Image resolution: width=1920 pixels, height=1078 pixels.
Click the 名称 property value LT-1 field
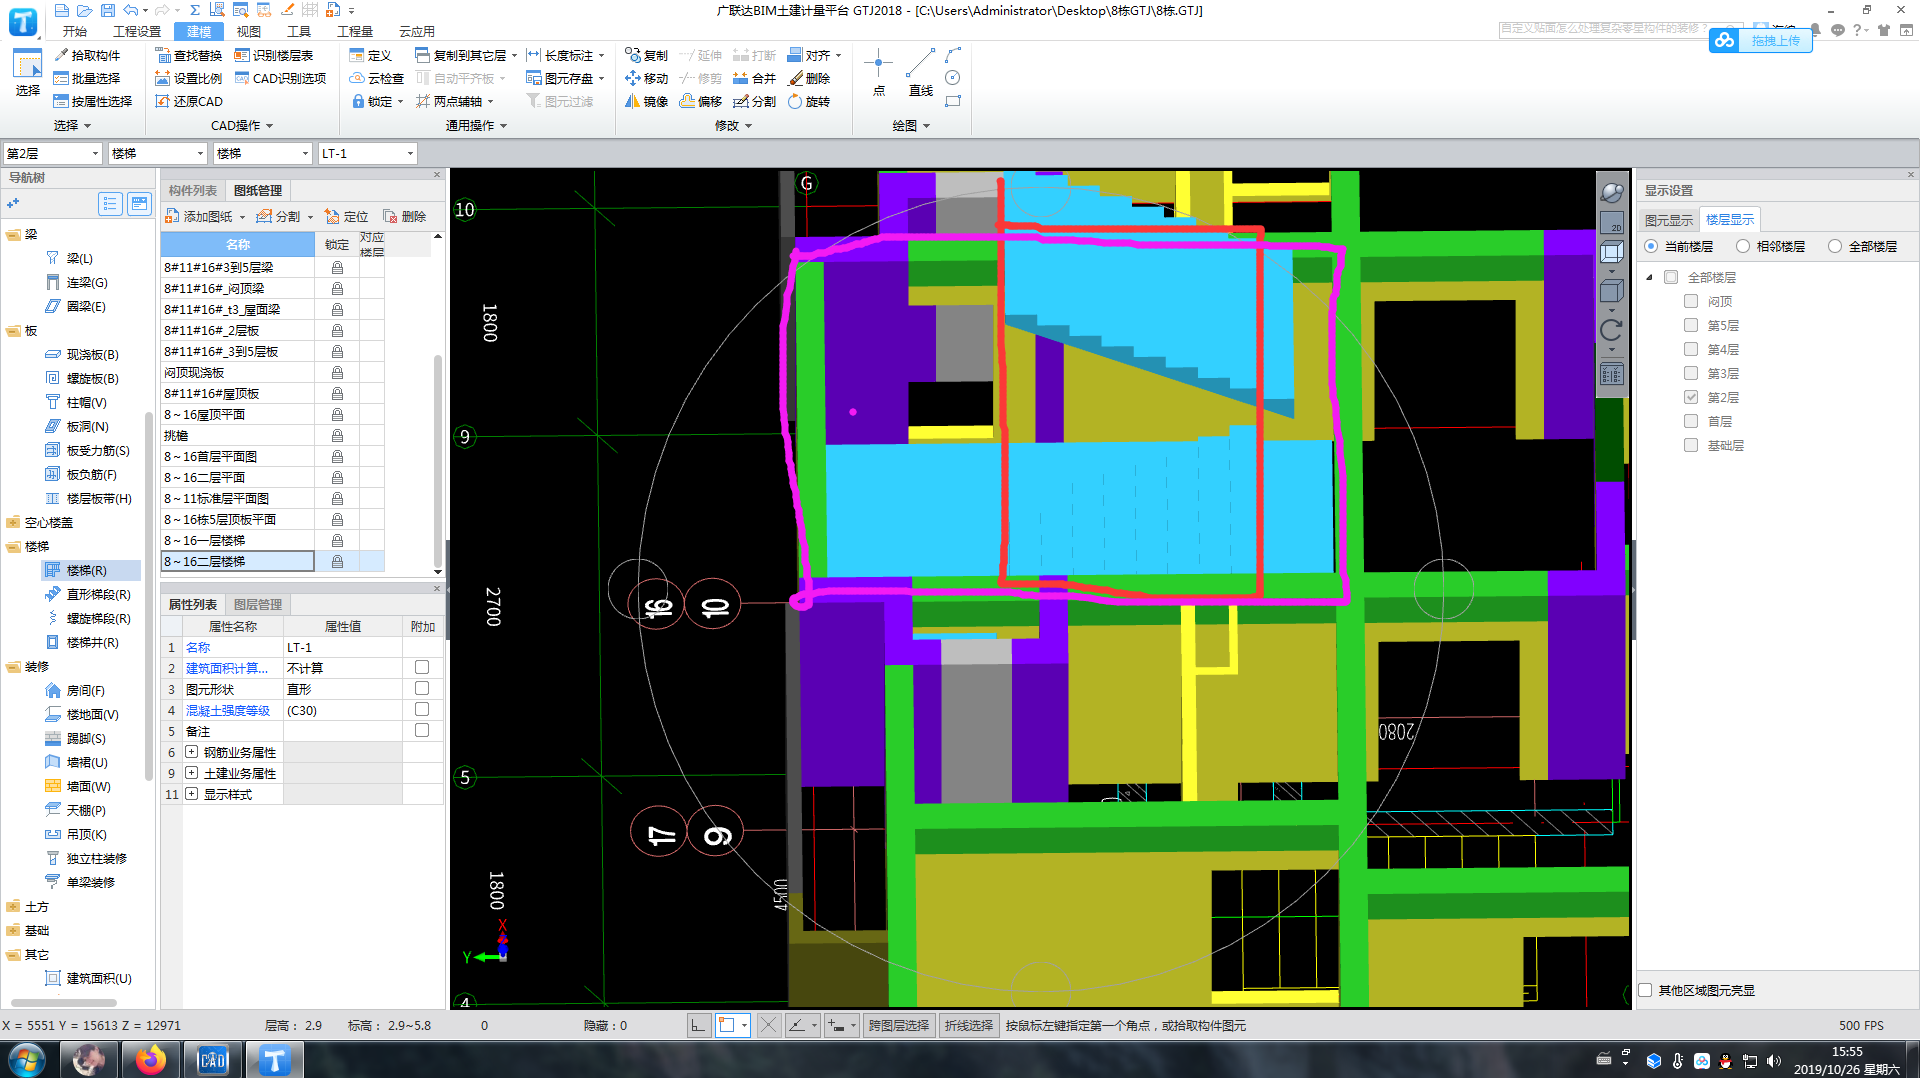pyautogui.click(x=343, y=647)
